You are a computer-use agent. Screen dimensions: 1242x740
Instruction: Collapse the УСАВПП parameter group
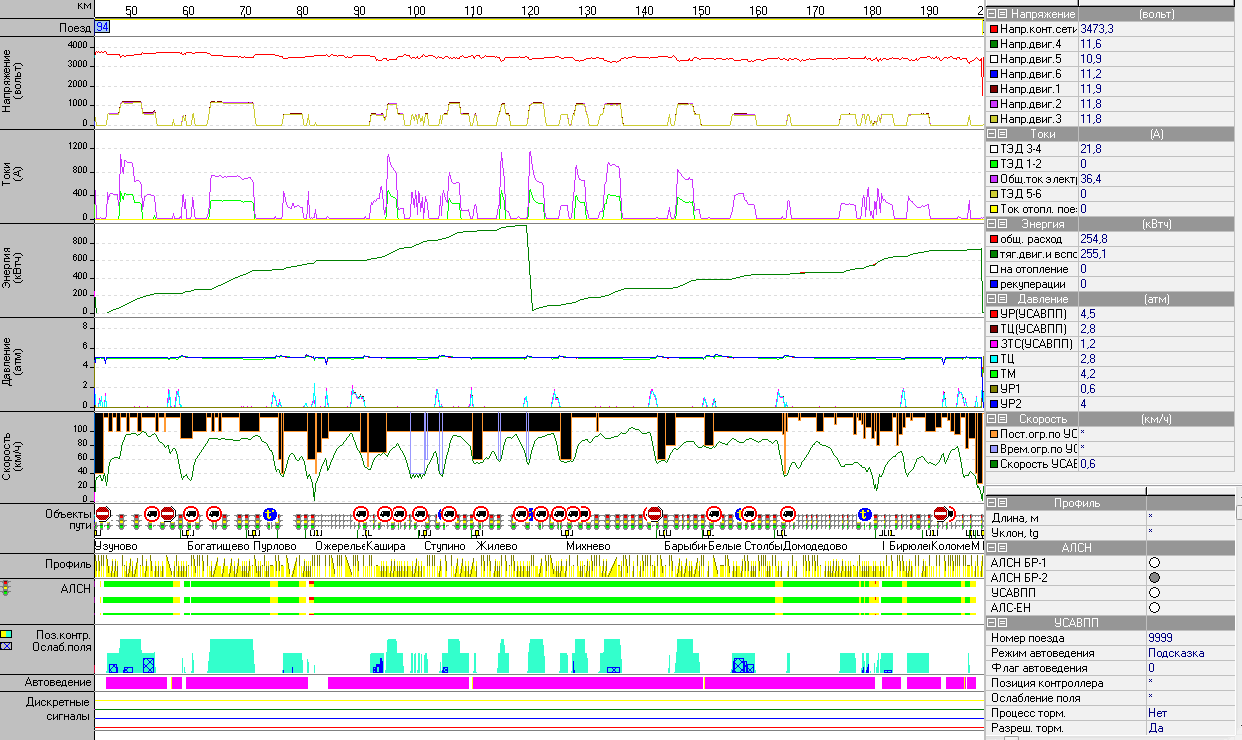(991, 622)
